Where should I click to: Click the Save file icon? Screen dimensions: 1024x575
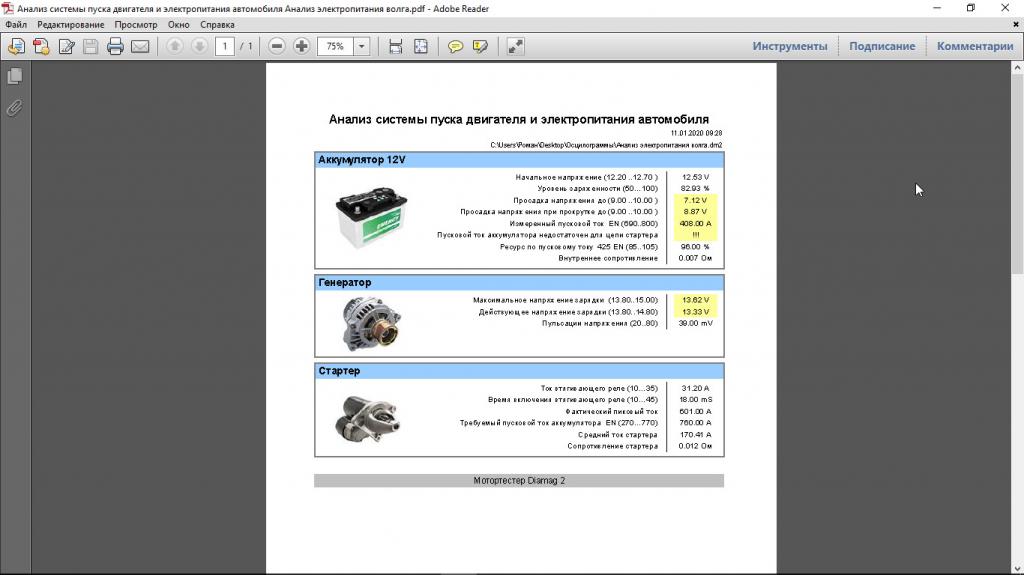91,46
